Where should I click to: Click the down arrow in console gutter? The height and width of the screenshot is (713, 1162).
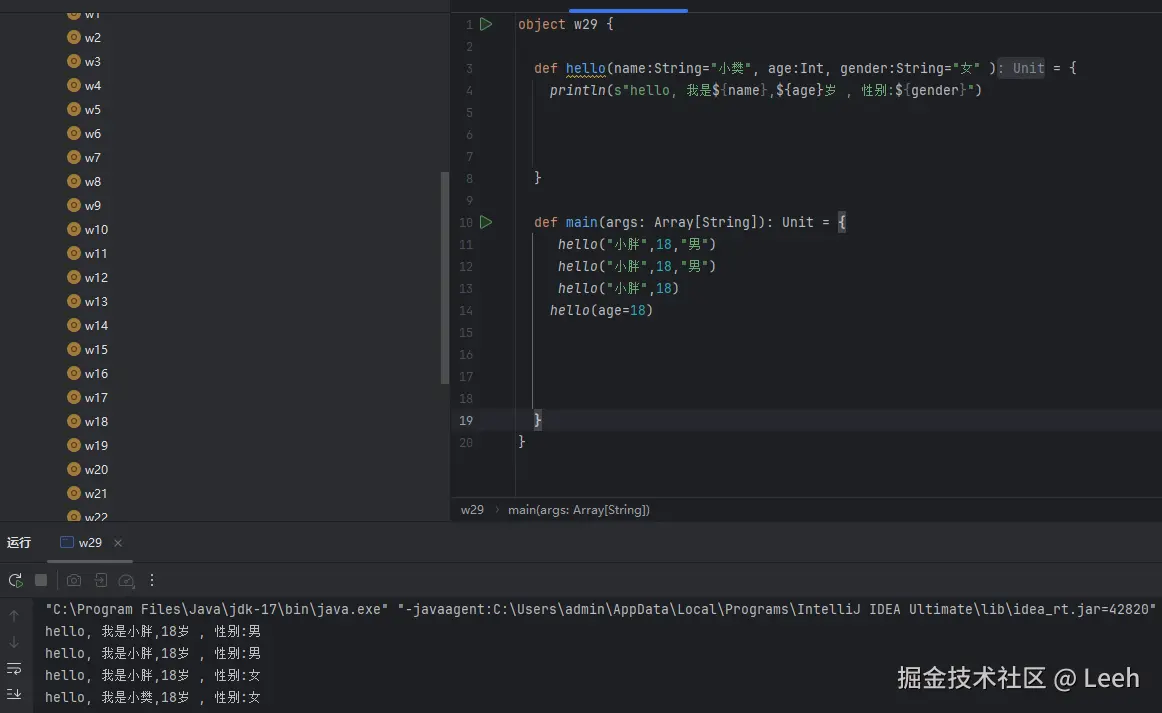[14, 643]
